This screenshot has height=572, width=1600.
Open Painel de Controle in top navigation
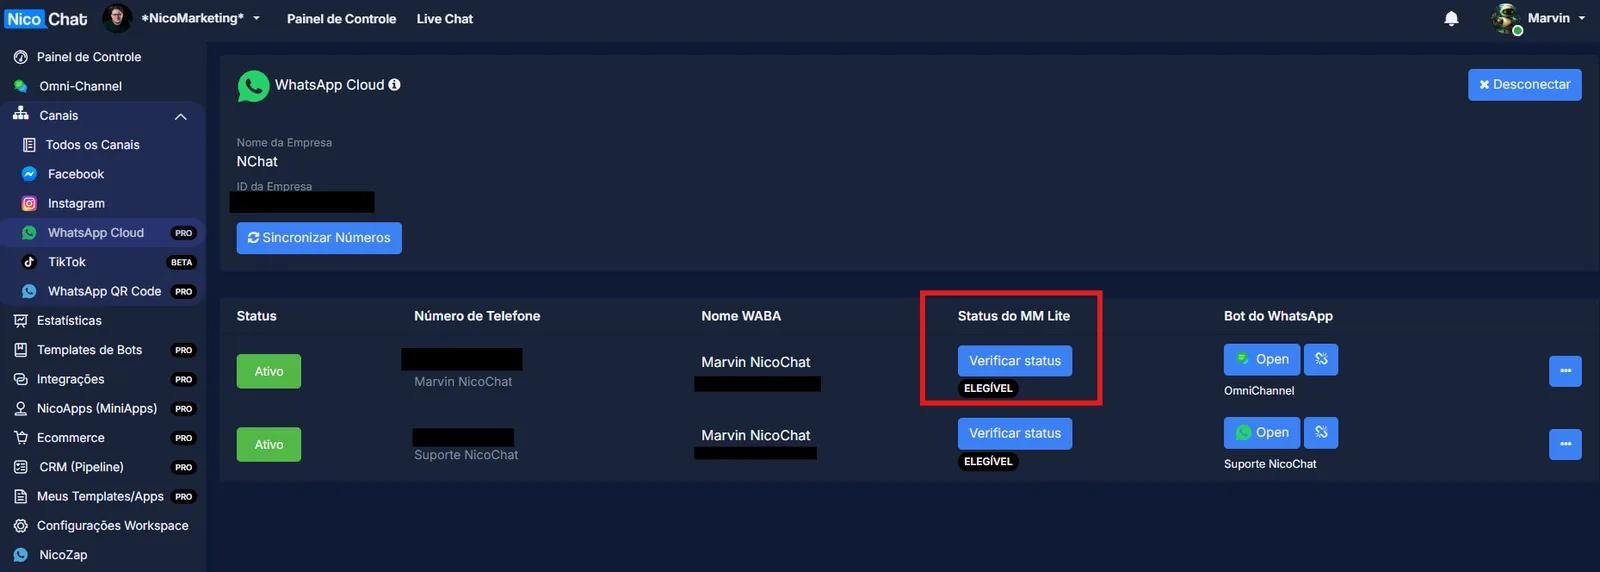tap(341, 19)
